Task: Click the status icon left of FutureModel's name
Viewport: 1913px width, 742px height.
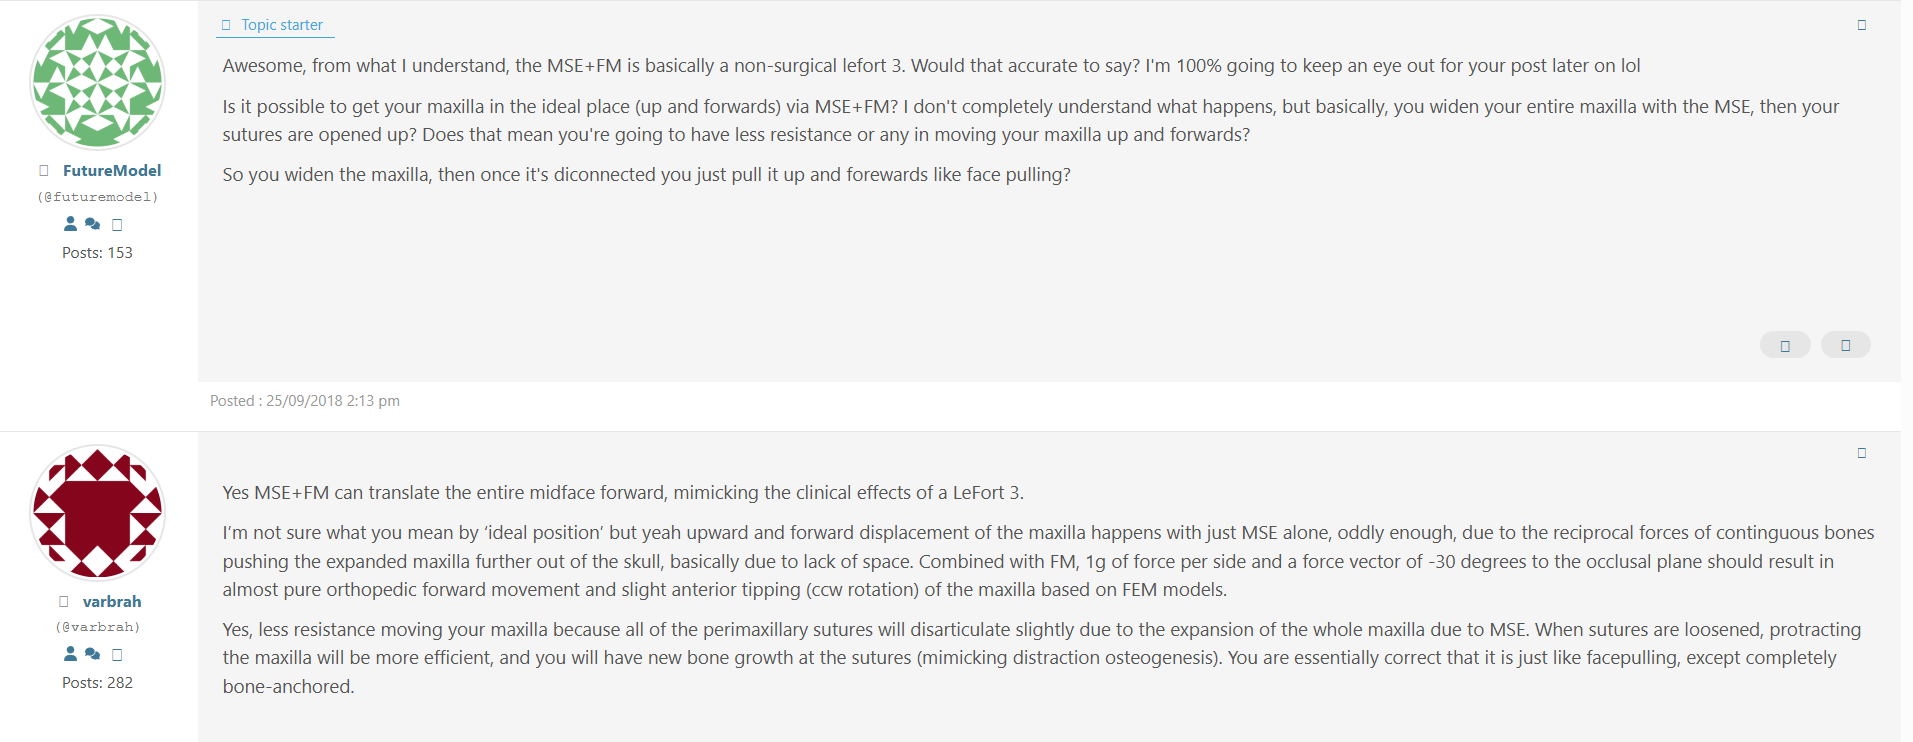Action: tap(44, 171)
